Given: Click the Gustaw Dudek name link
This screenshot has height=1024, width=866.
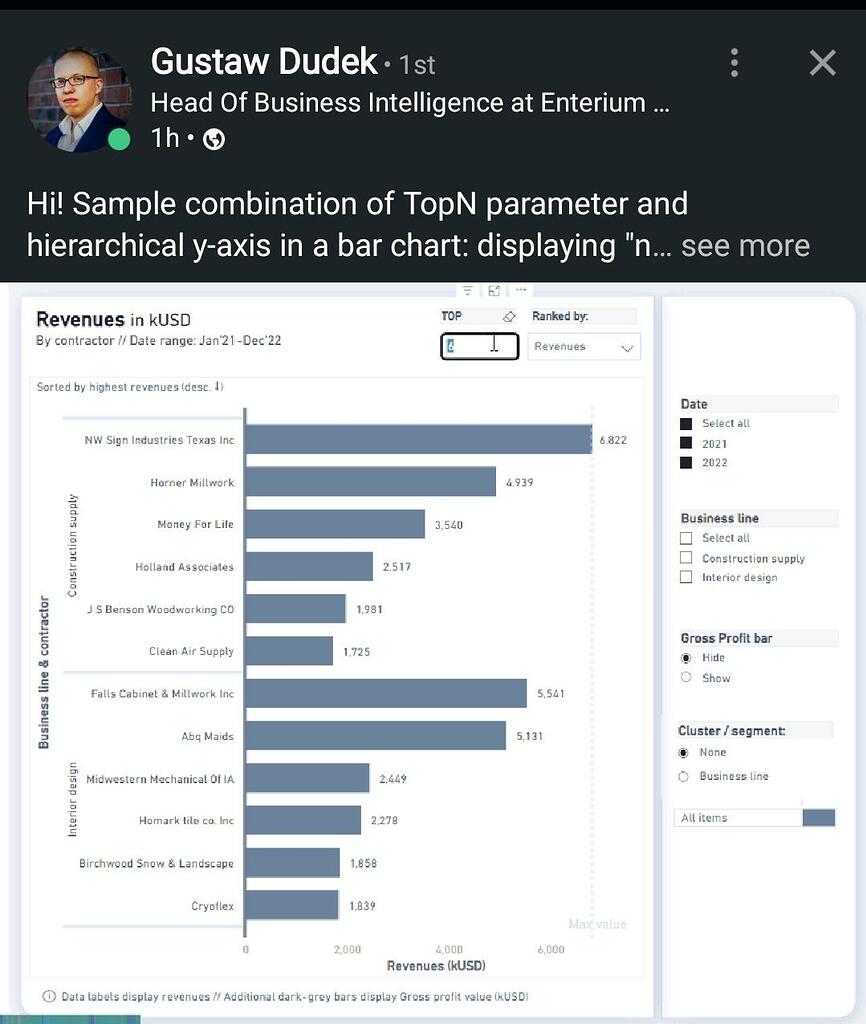Looking at the screenshot, I should (263, 61).
